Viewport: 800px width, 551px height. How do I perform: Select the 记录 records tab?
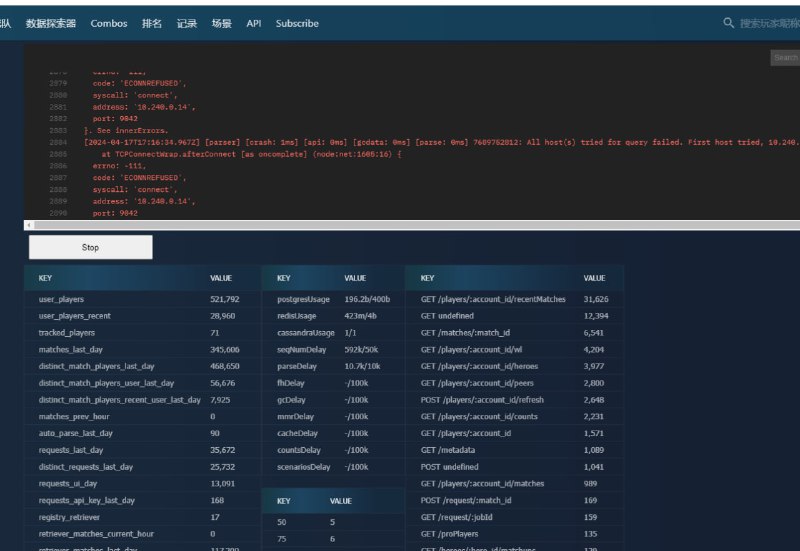[x=187, y=23]
